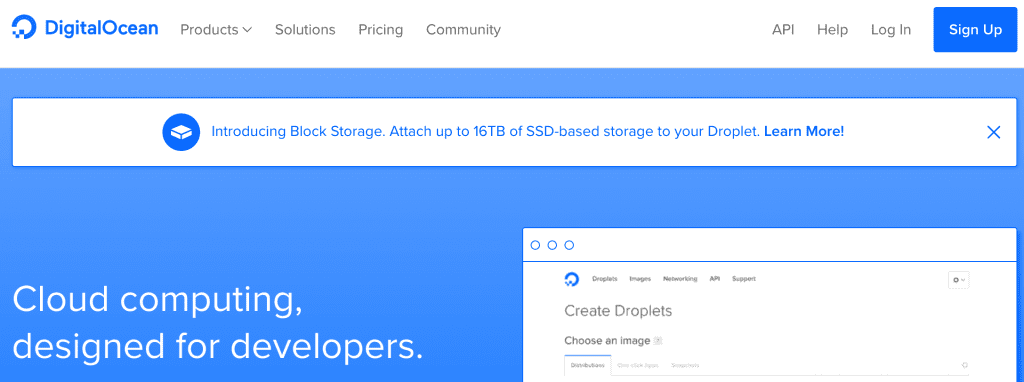Expand the Products dropdown menu
Screen dimensions: 1024x382
pos(216,30)
